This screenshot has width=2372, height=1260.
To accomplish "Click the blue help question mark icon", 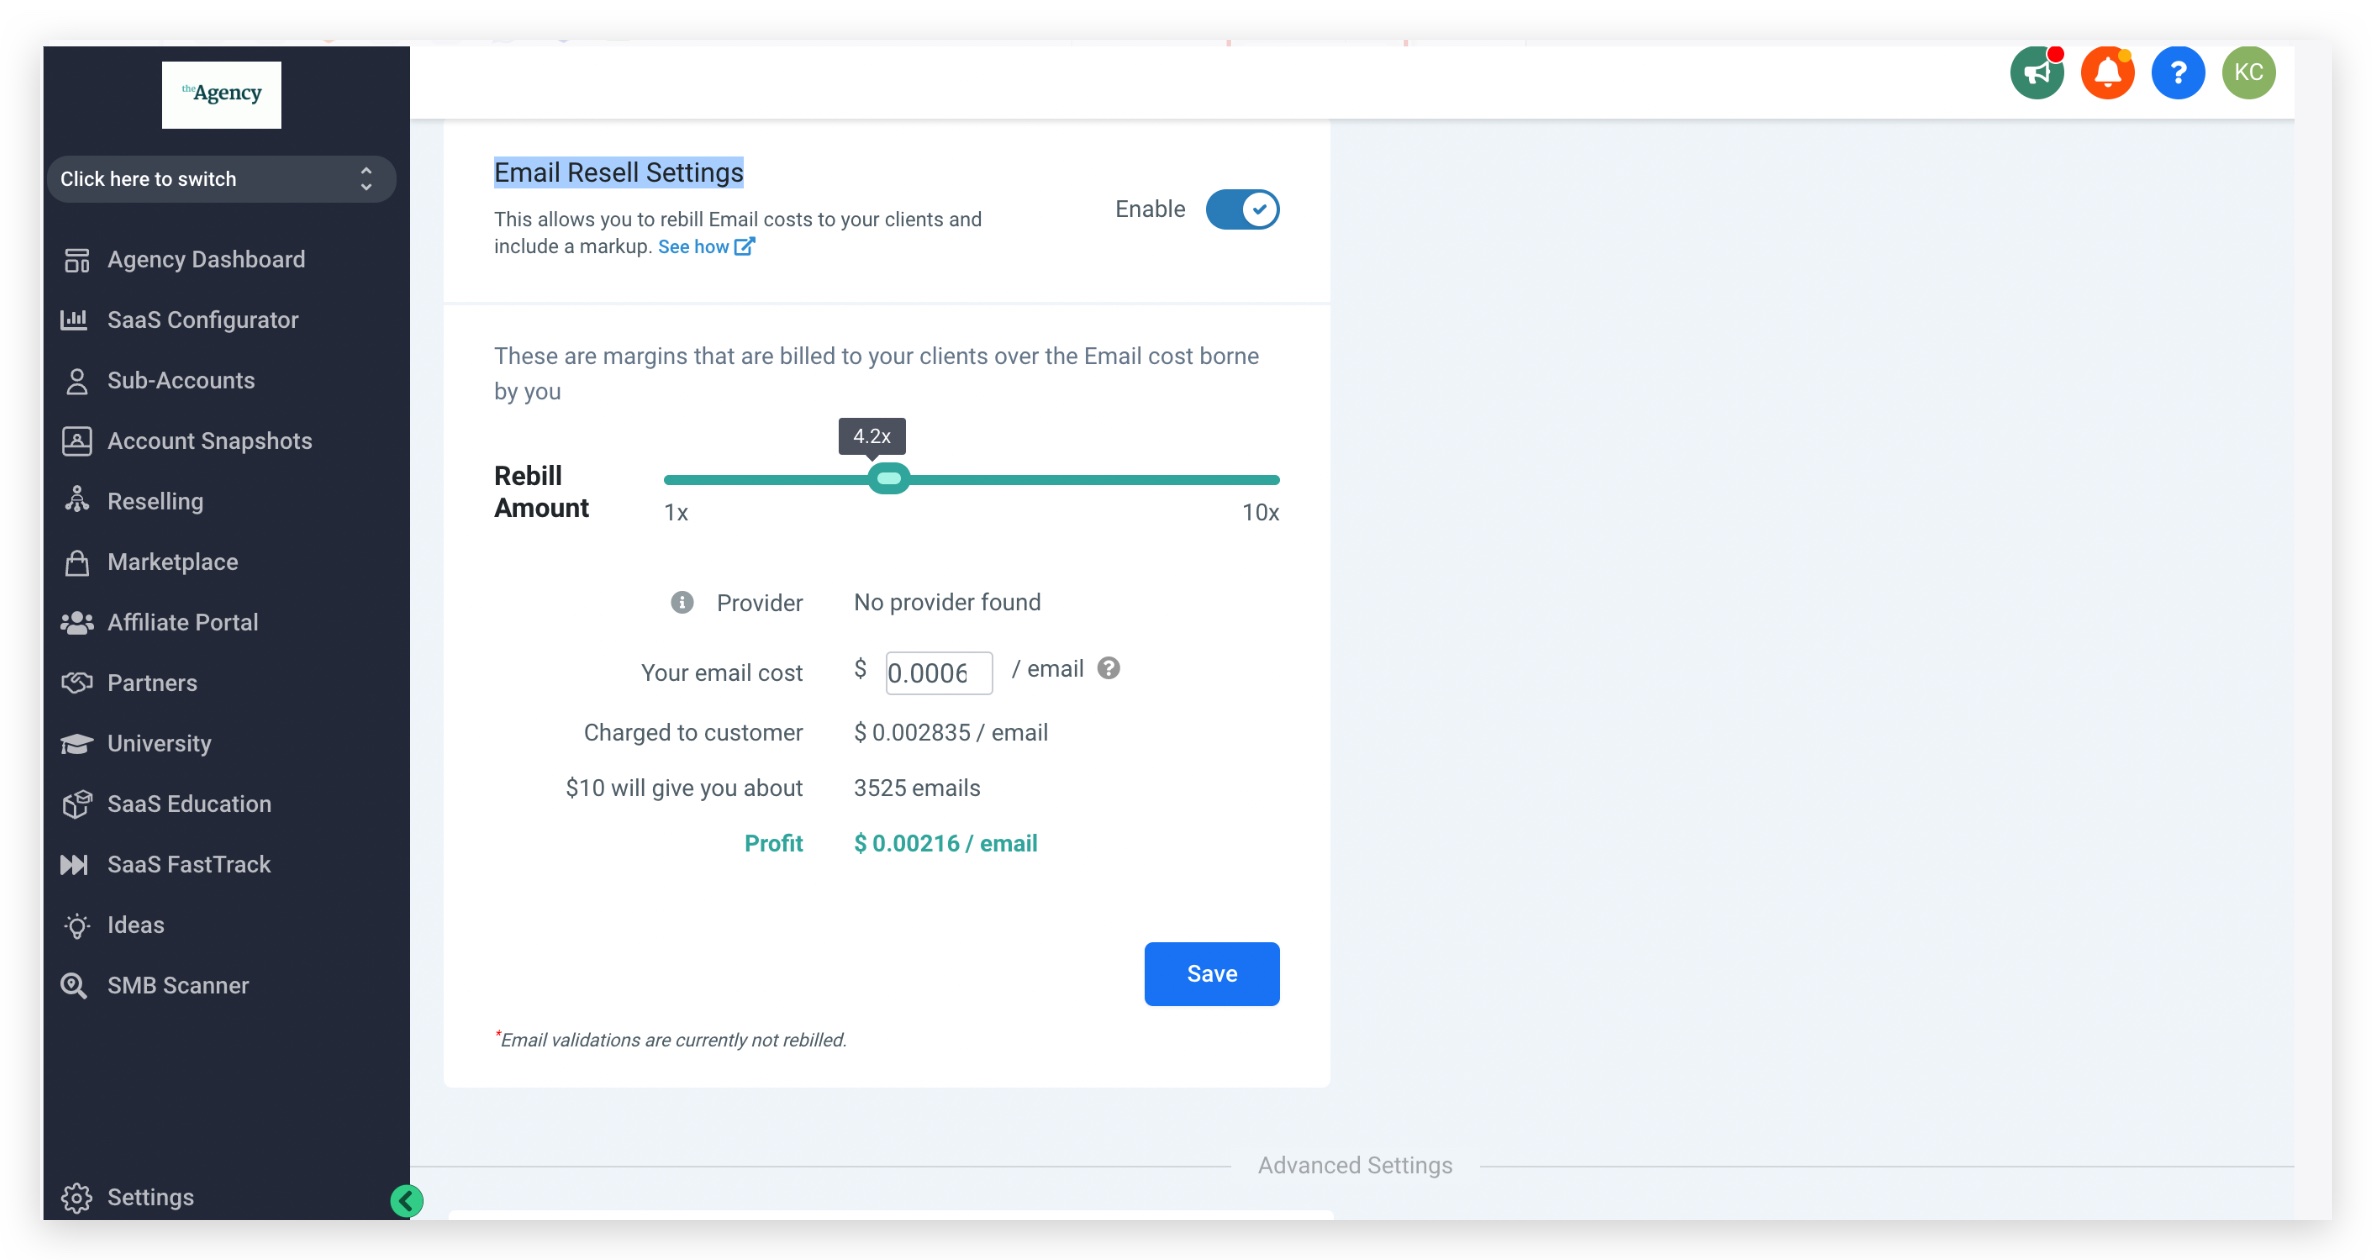I will [2178, 73].
